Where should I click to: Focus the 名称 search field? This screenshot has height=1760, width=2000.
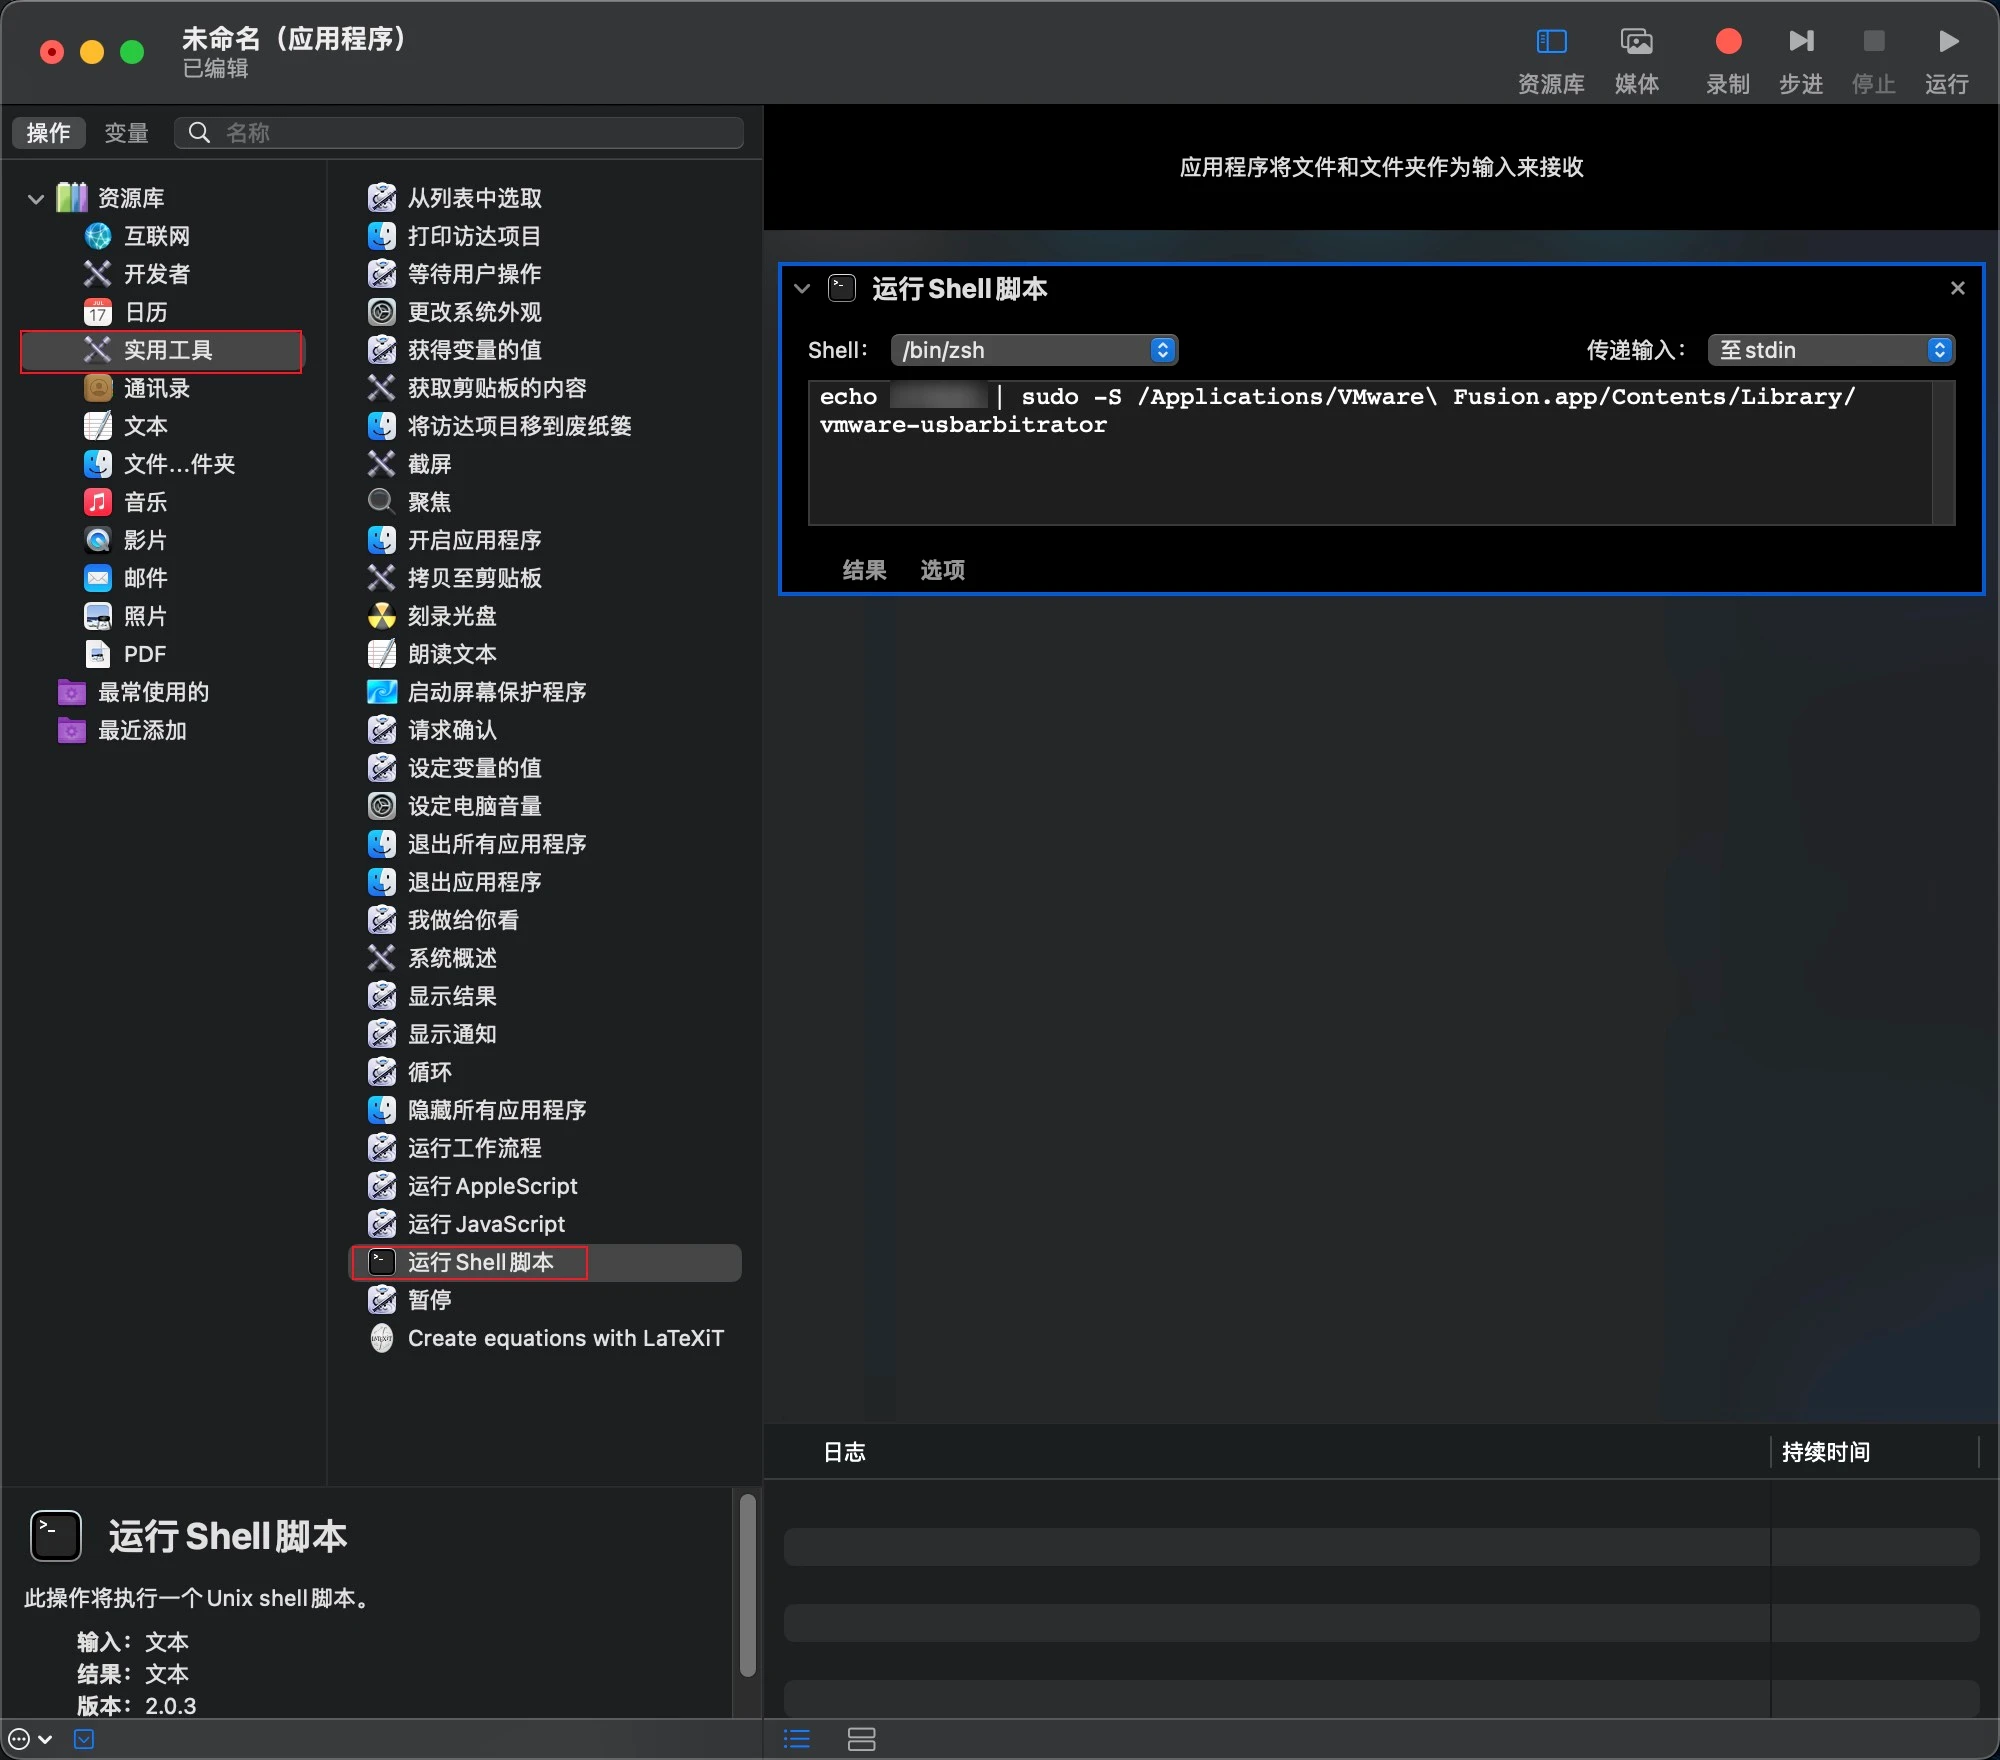point(459,133)
